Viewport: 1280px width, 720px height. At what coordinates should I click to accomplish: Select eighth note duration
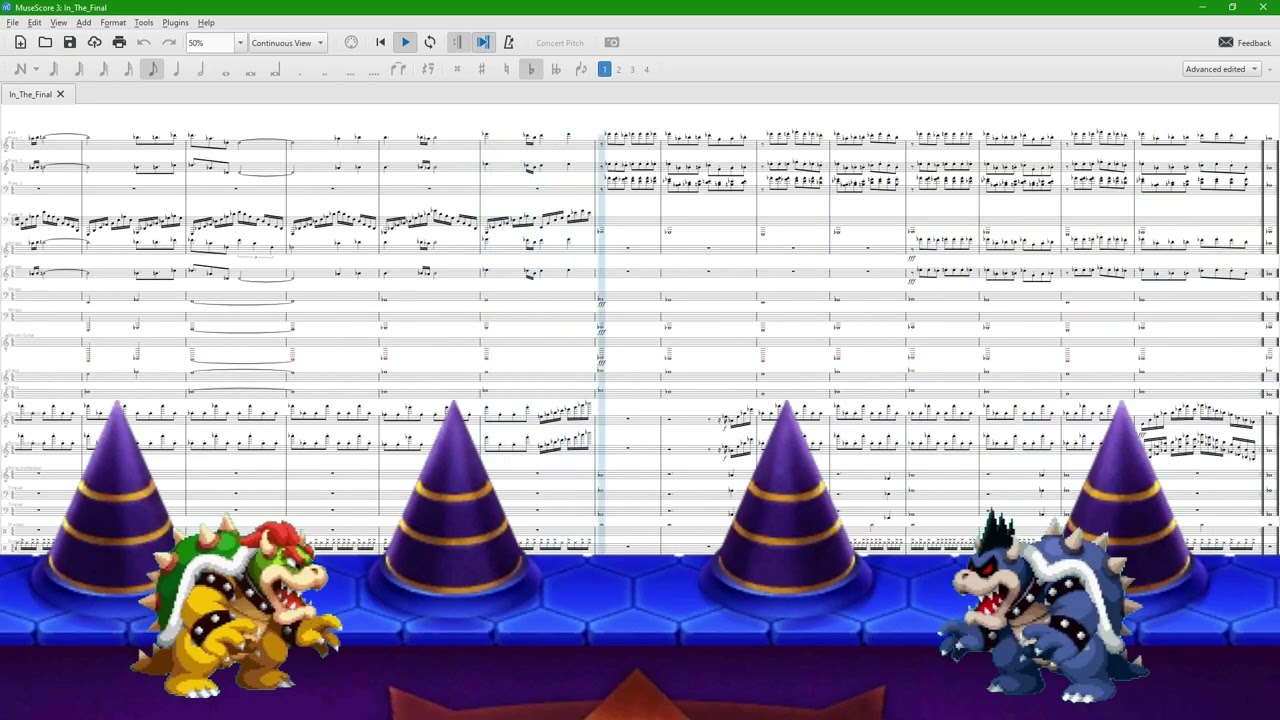click(152, 69)
